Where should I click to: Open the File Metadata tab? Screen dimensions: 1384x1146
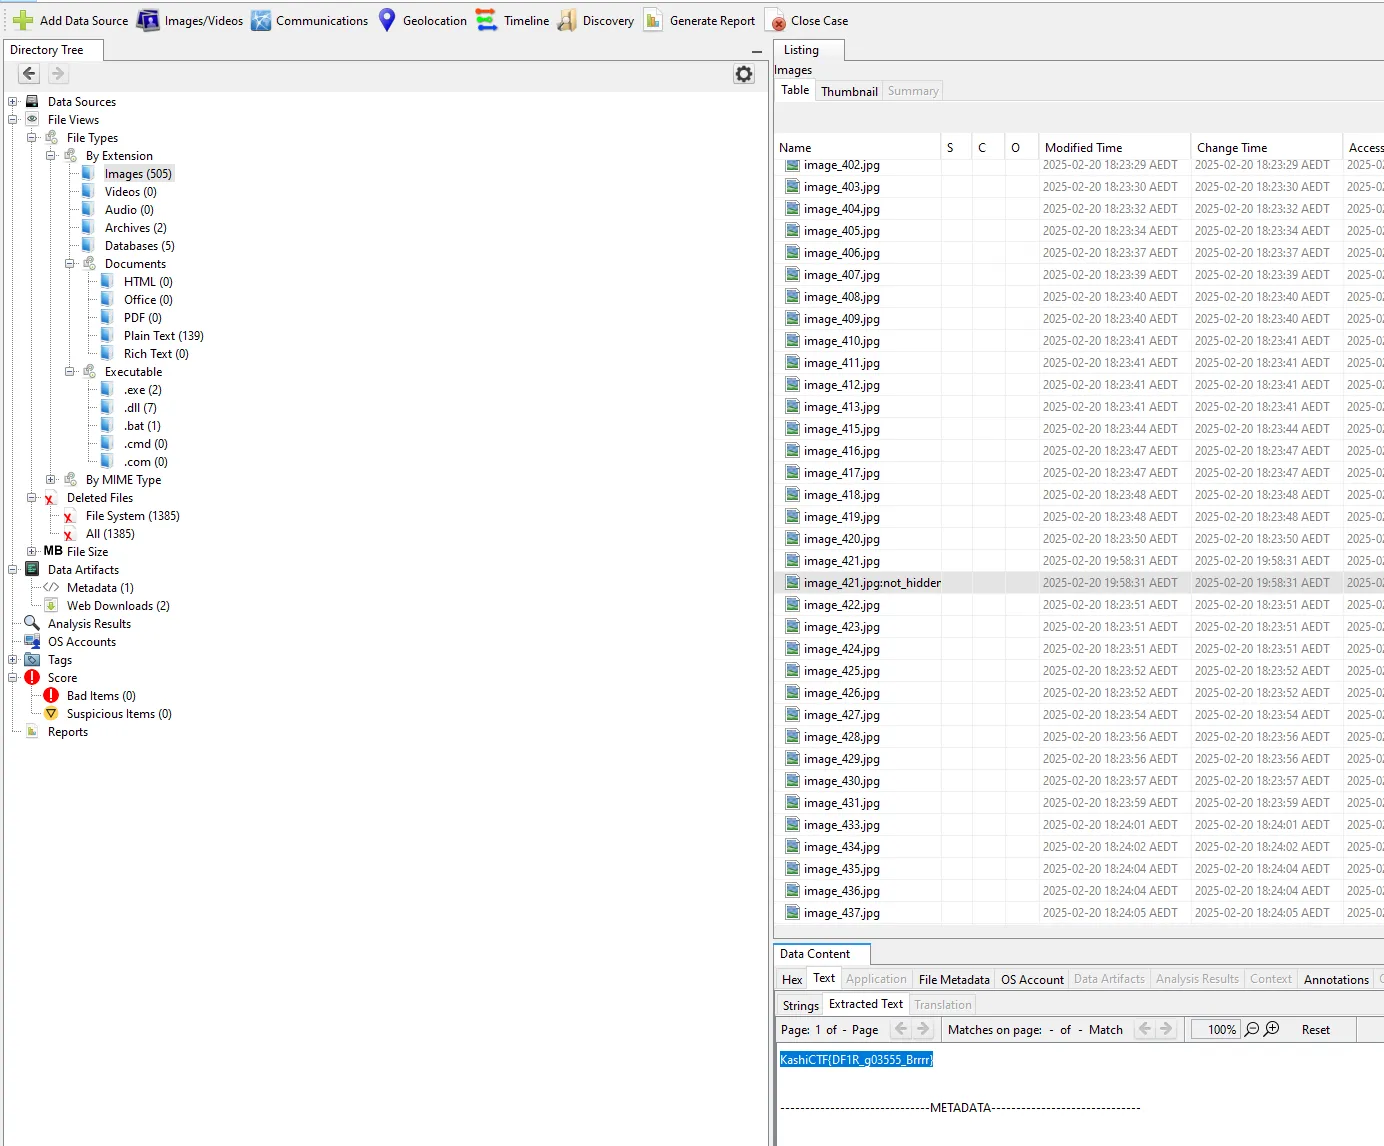tap(953, 979)
